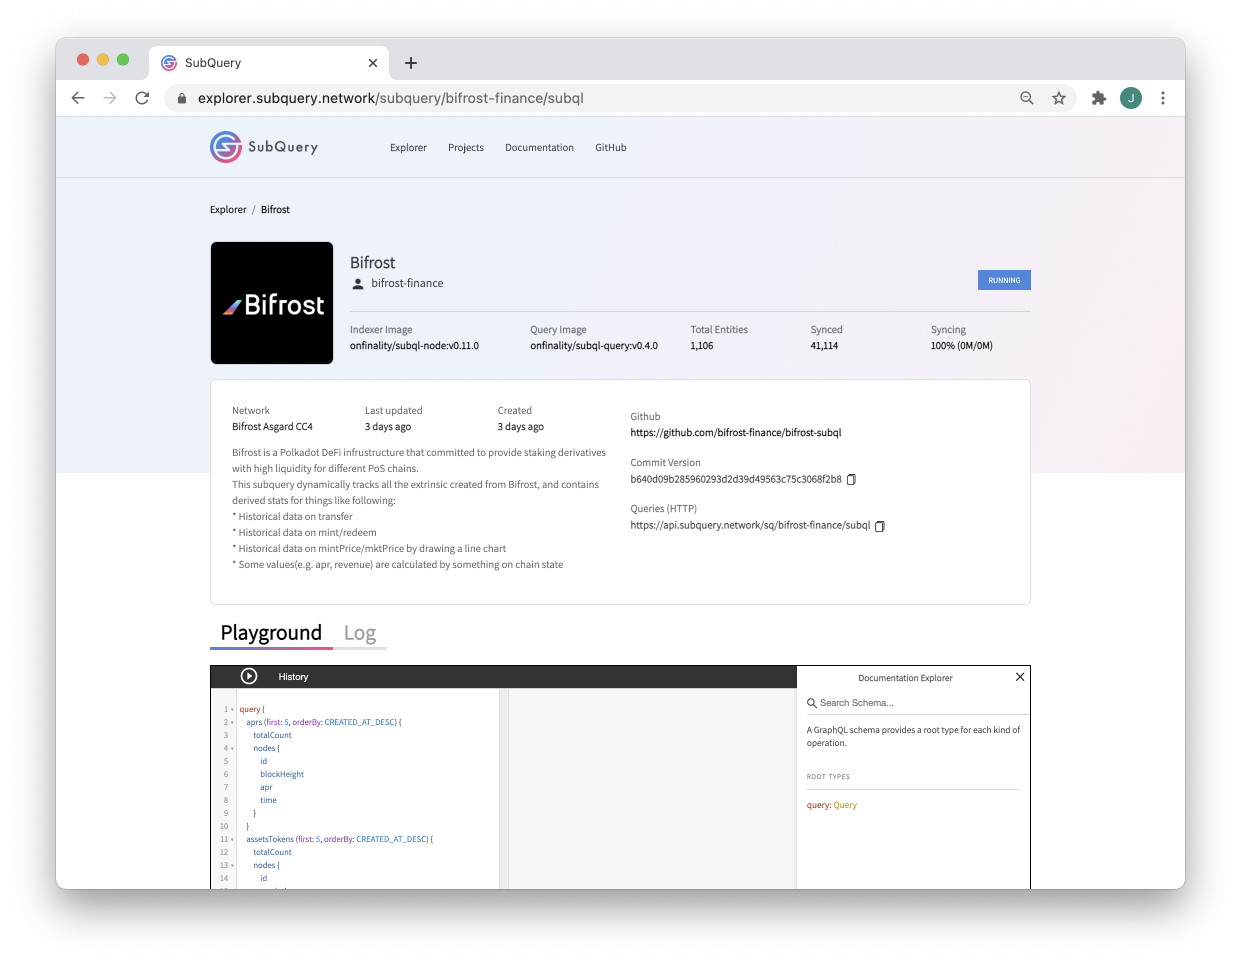Click the macOS yellow minimize button
The width and height of the screenshot is (1241, 963).
tap(103, 60)
